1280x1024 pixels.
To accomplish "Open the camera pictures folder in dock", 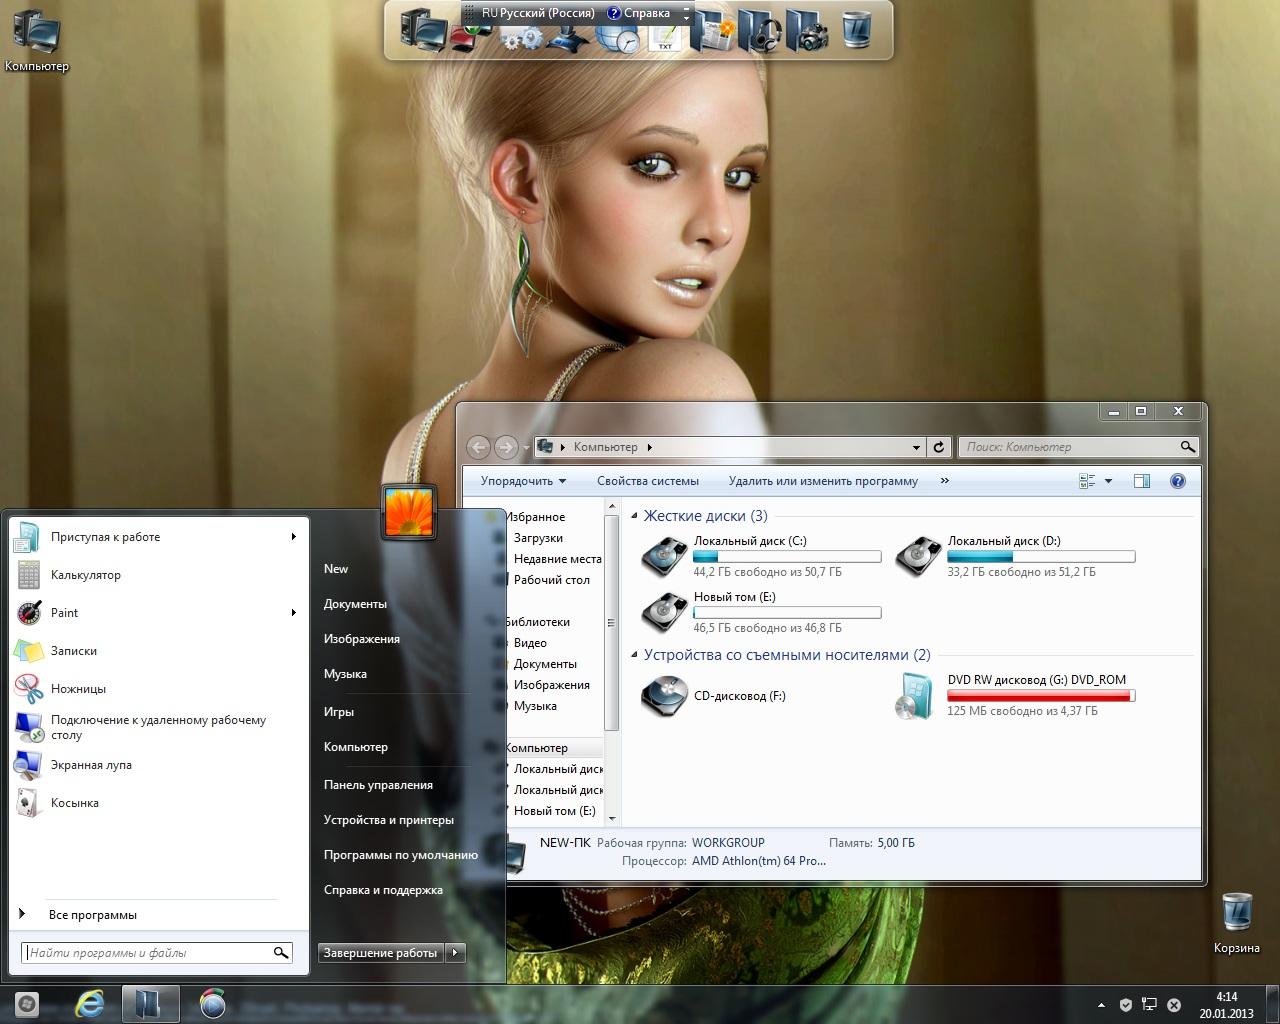I will [x=806, y=30].
